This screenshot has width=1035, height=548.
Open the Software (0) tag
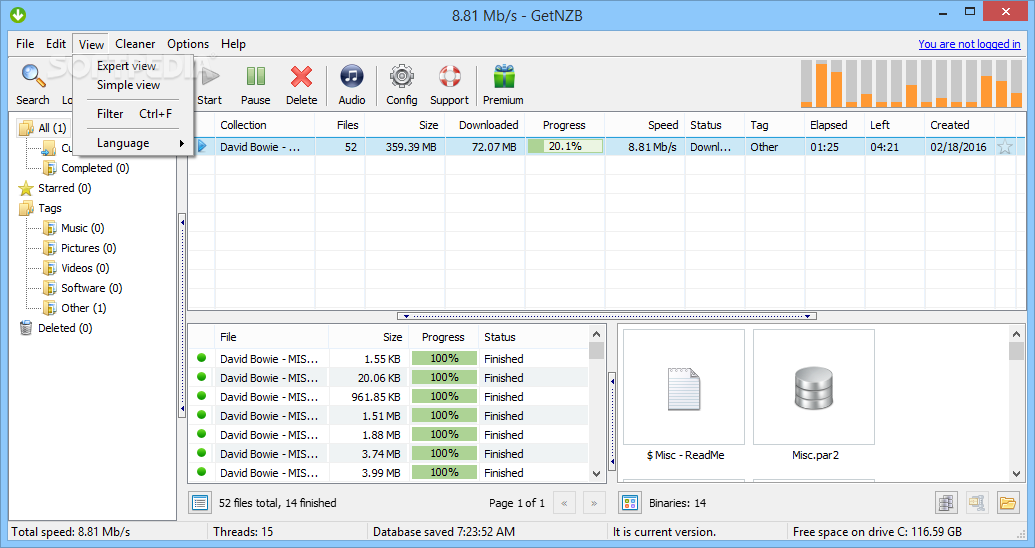click(83, 288)
